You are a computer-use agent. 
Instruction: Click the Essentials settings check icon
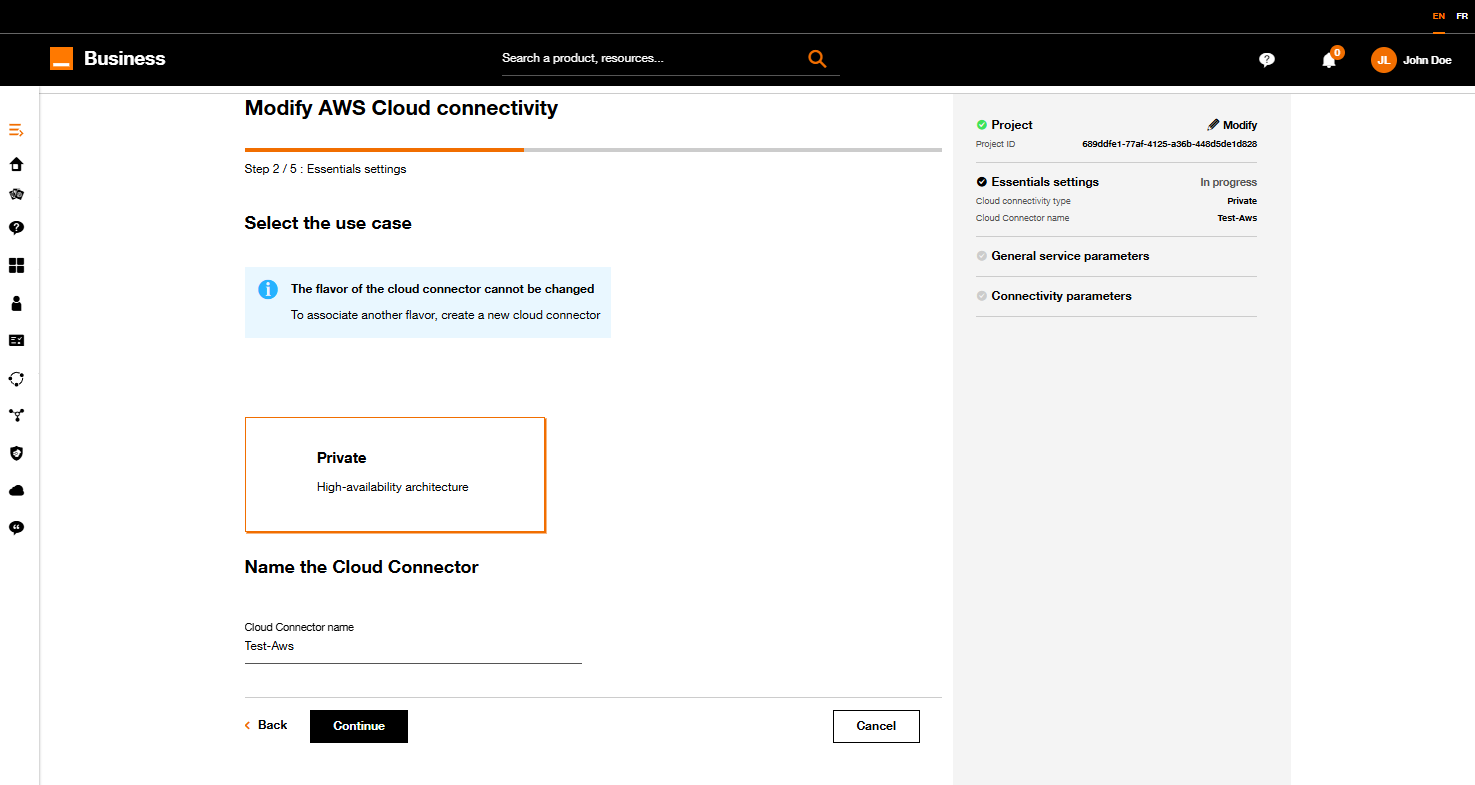tap(981, 182)
